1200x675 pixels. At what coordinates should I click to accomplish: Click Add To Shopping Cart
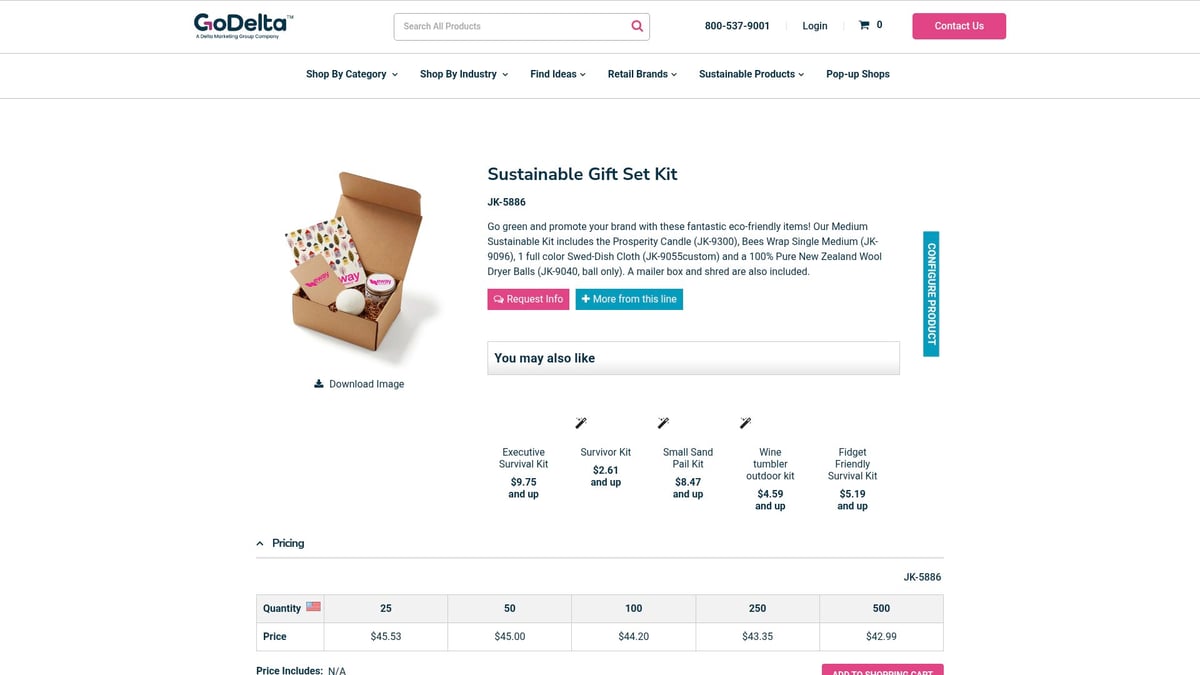point(881,670)
